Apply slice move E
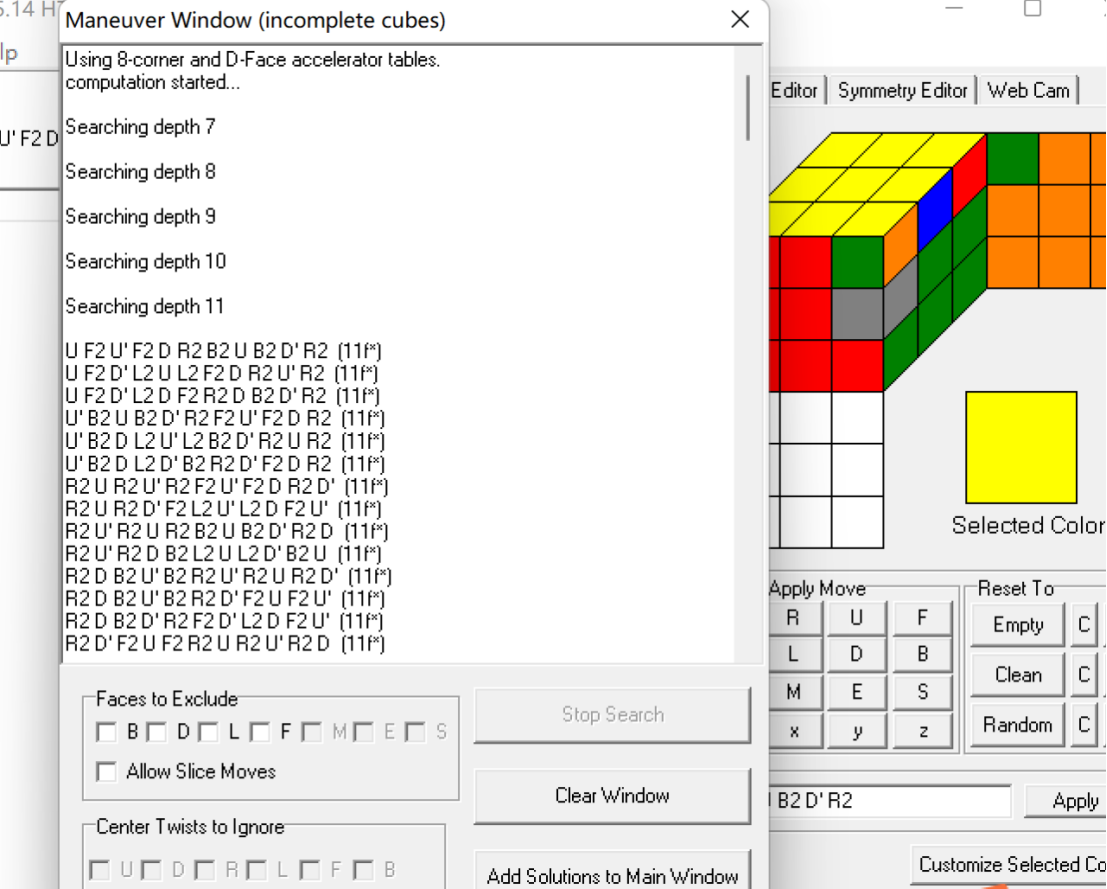The height and width of the screenshot is (889, 1107). (x=856, y=692)
